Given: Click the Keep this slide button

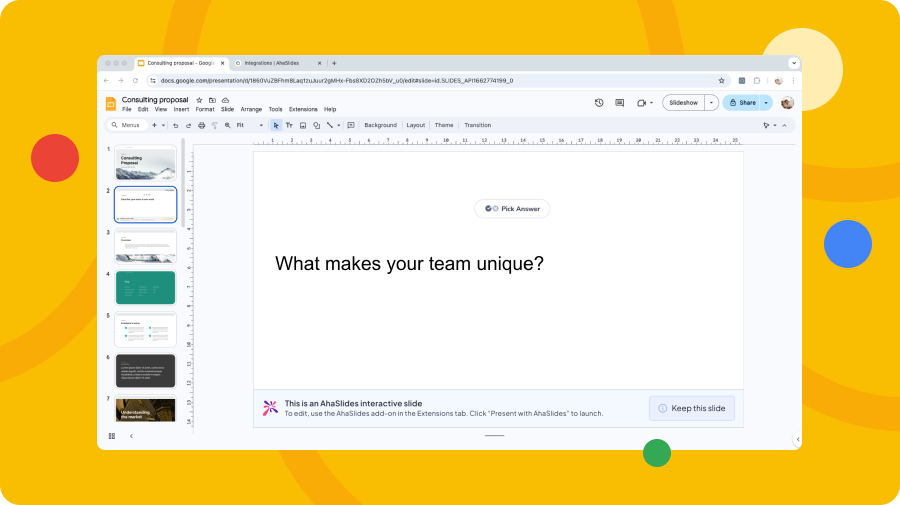Looking at the screenshot, I should tap(692, 408).
